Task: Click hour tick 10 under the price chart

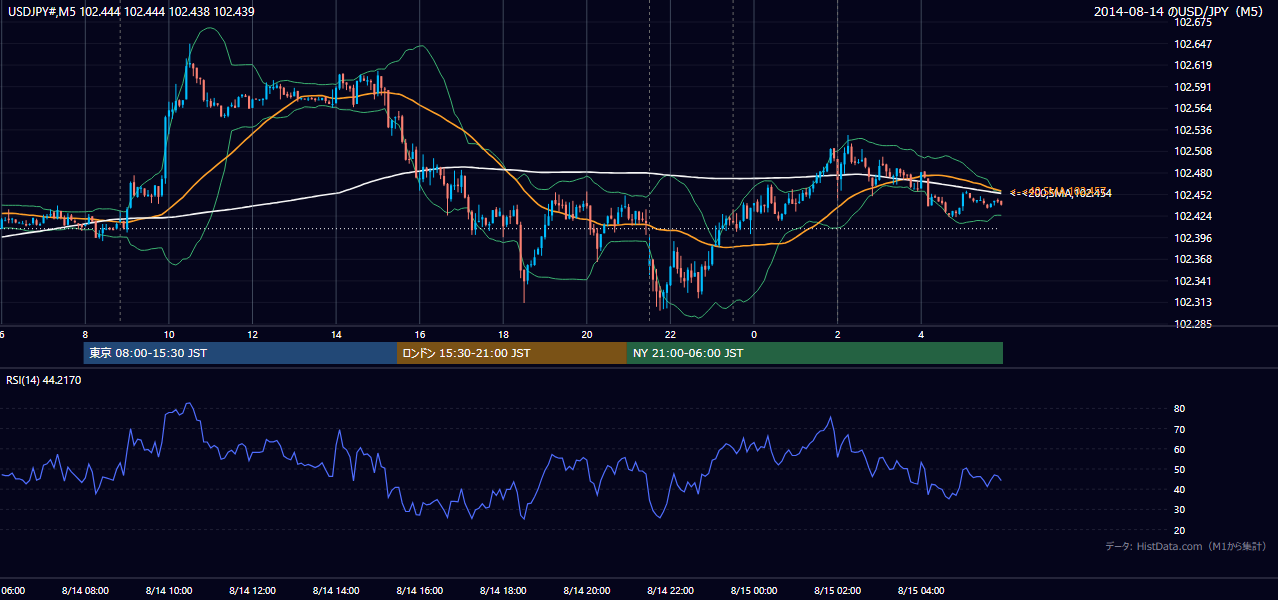Action: (169, 334)
